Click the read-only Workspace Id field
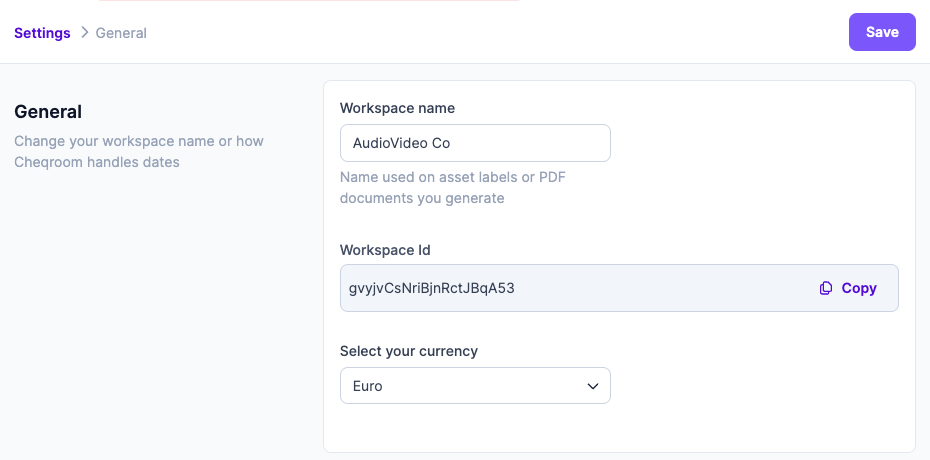 point(619,288)
